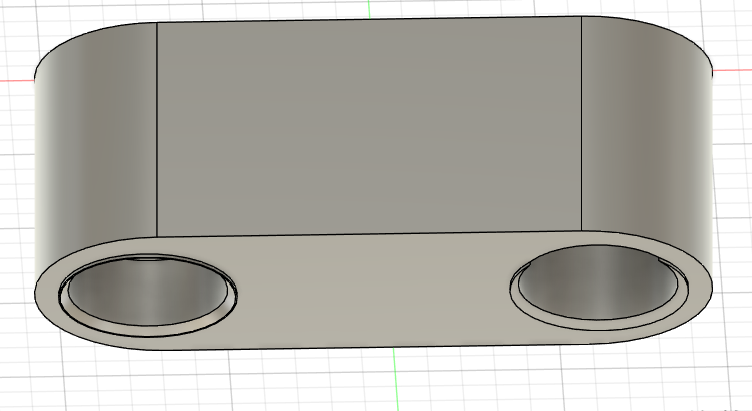Click the inner wall of the left hole
Viewport: 752px width, 411px height.
pyautogui.click(x=150, y=290)
